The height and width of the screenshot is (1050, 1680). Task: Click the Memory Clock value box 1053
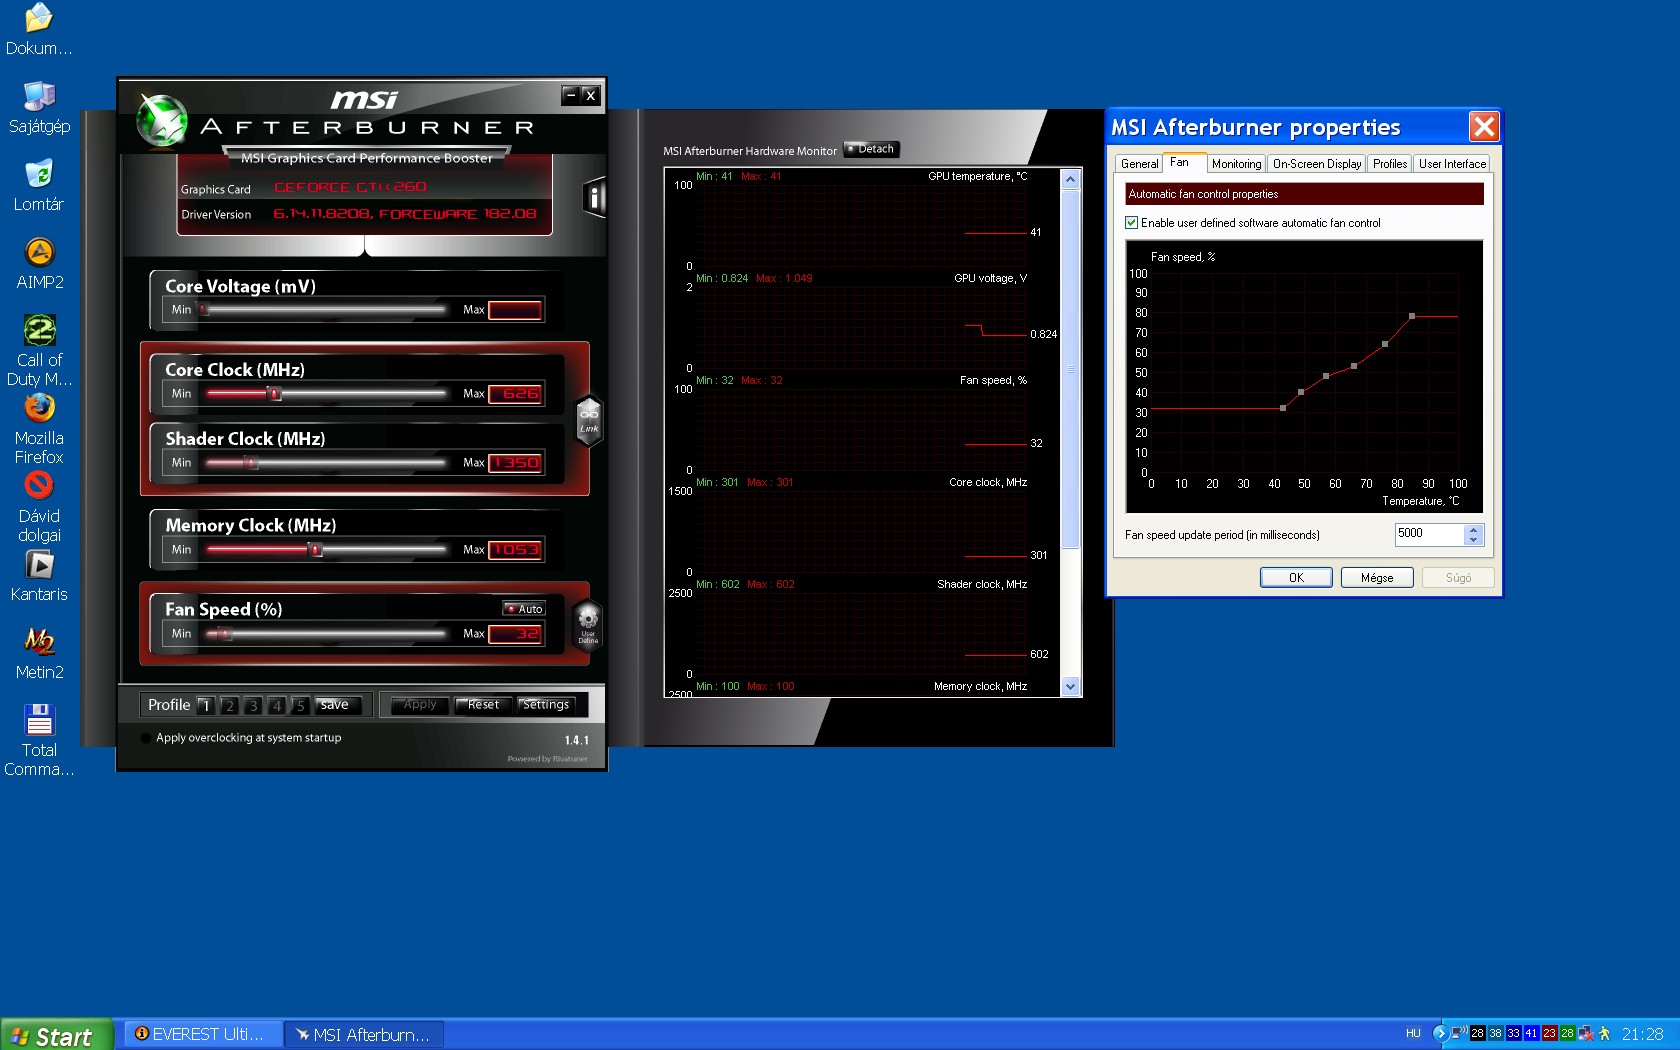(516, 550)
